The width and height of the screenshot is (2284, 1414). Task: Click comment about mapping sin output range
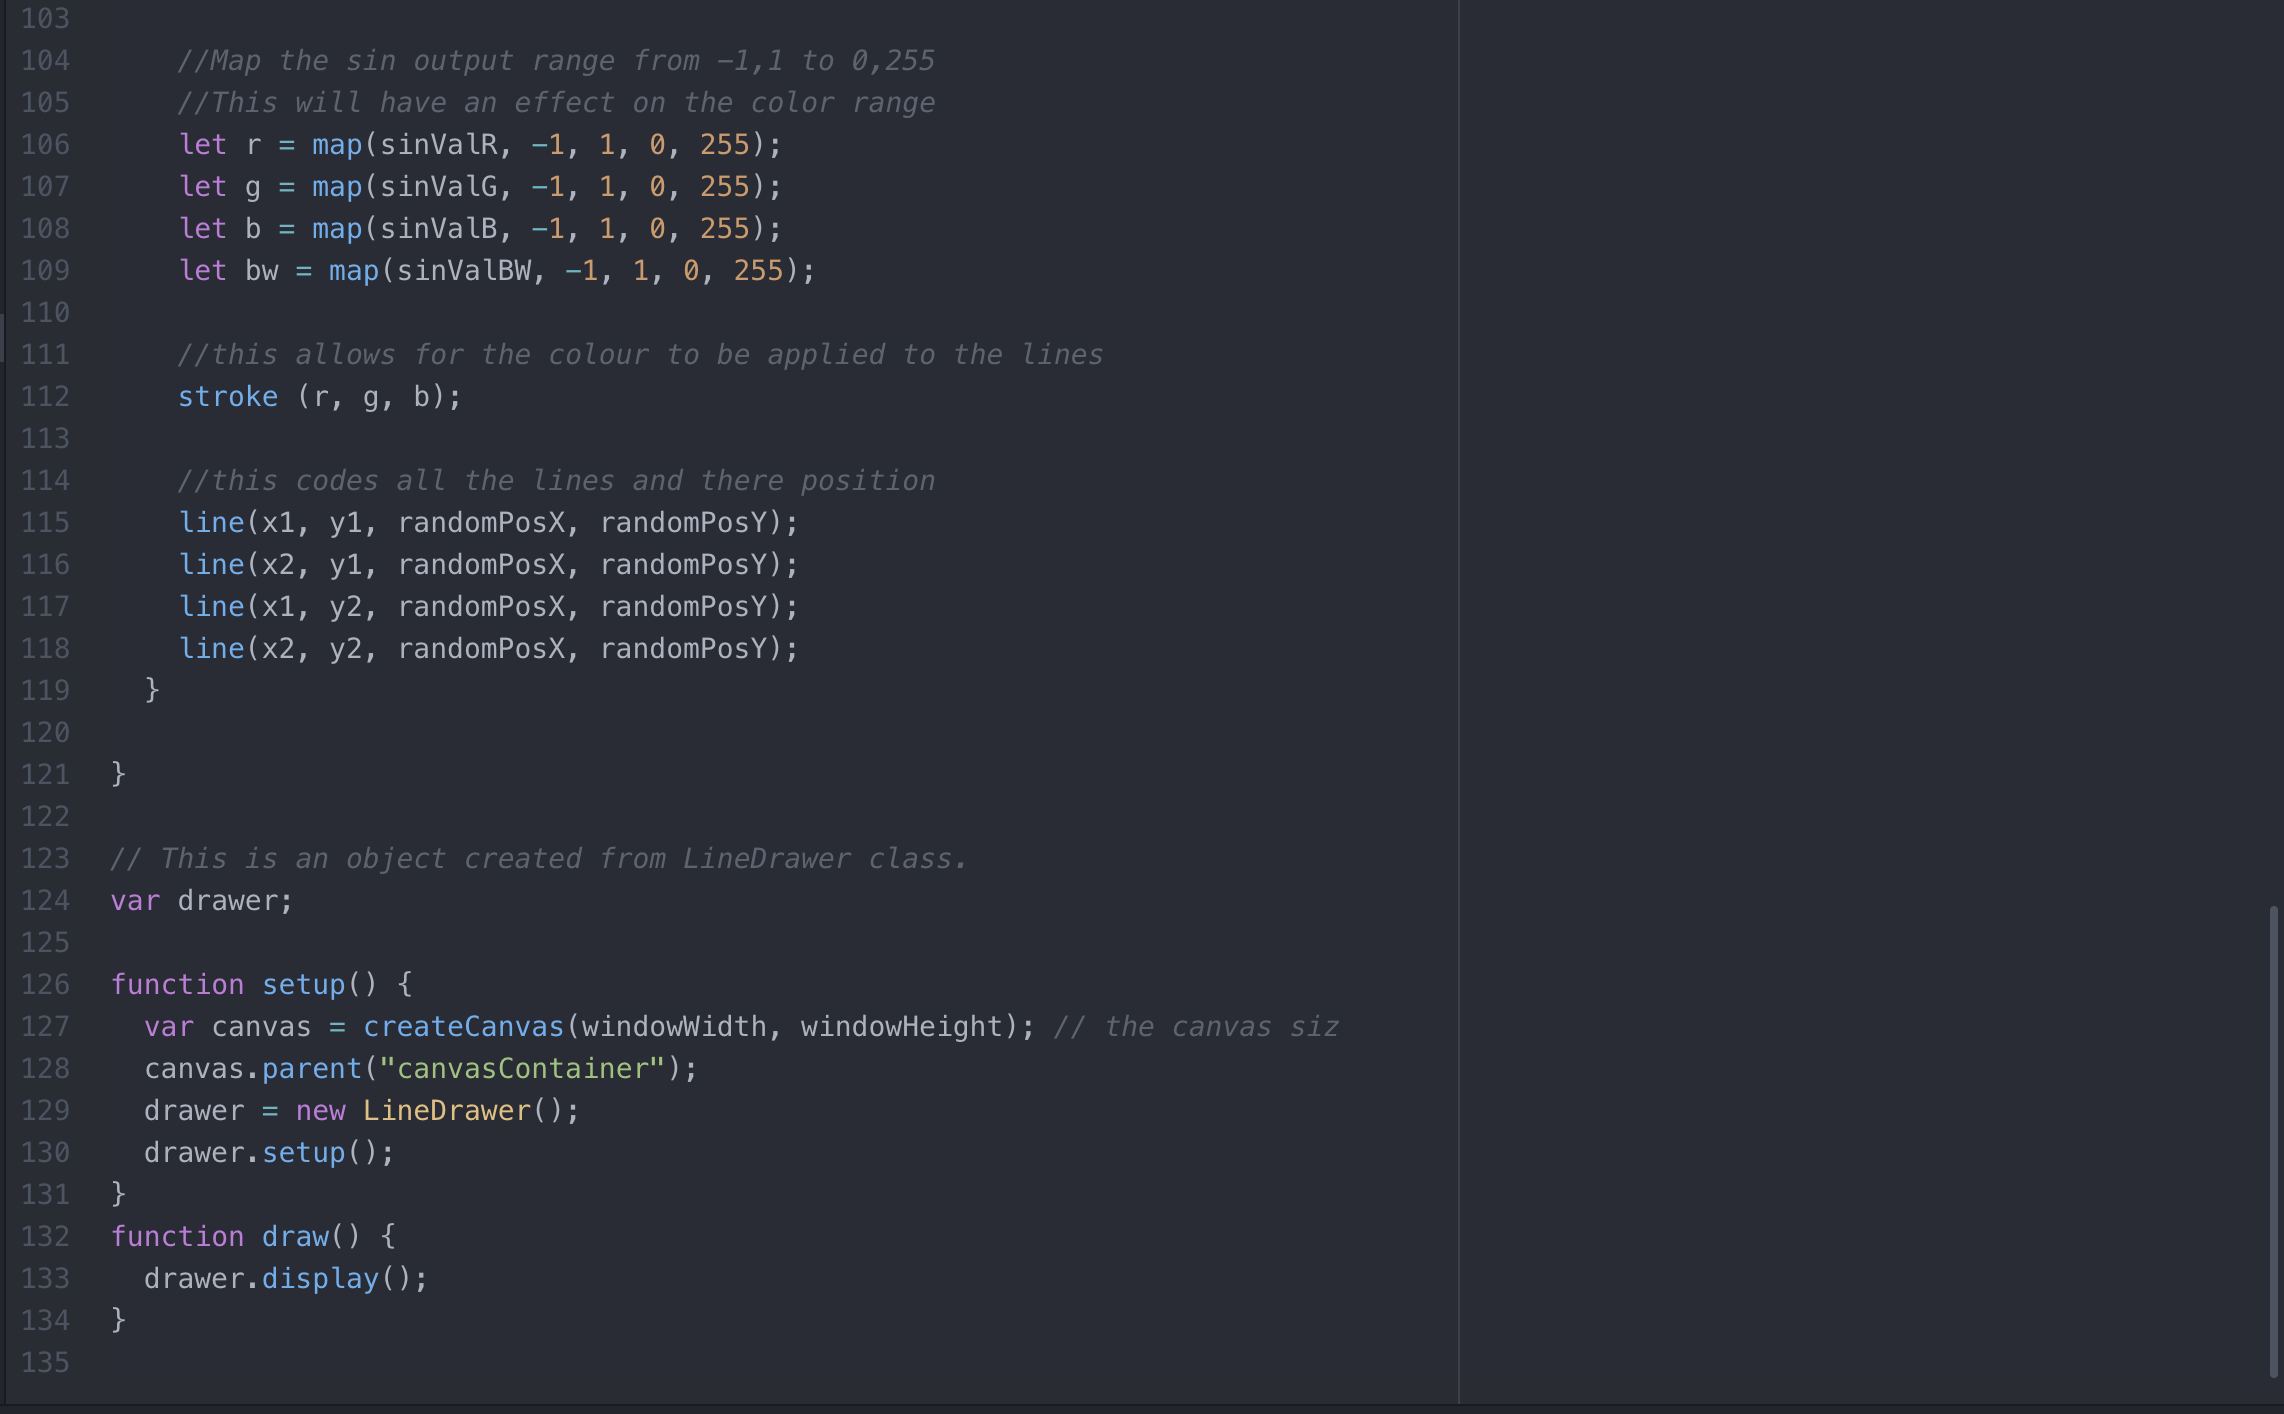tap(555, 61)
